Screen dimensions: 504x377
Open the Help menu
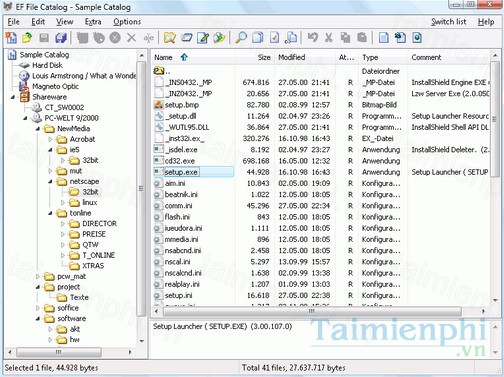coord(486,22)
